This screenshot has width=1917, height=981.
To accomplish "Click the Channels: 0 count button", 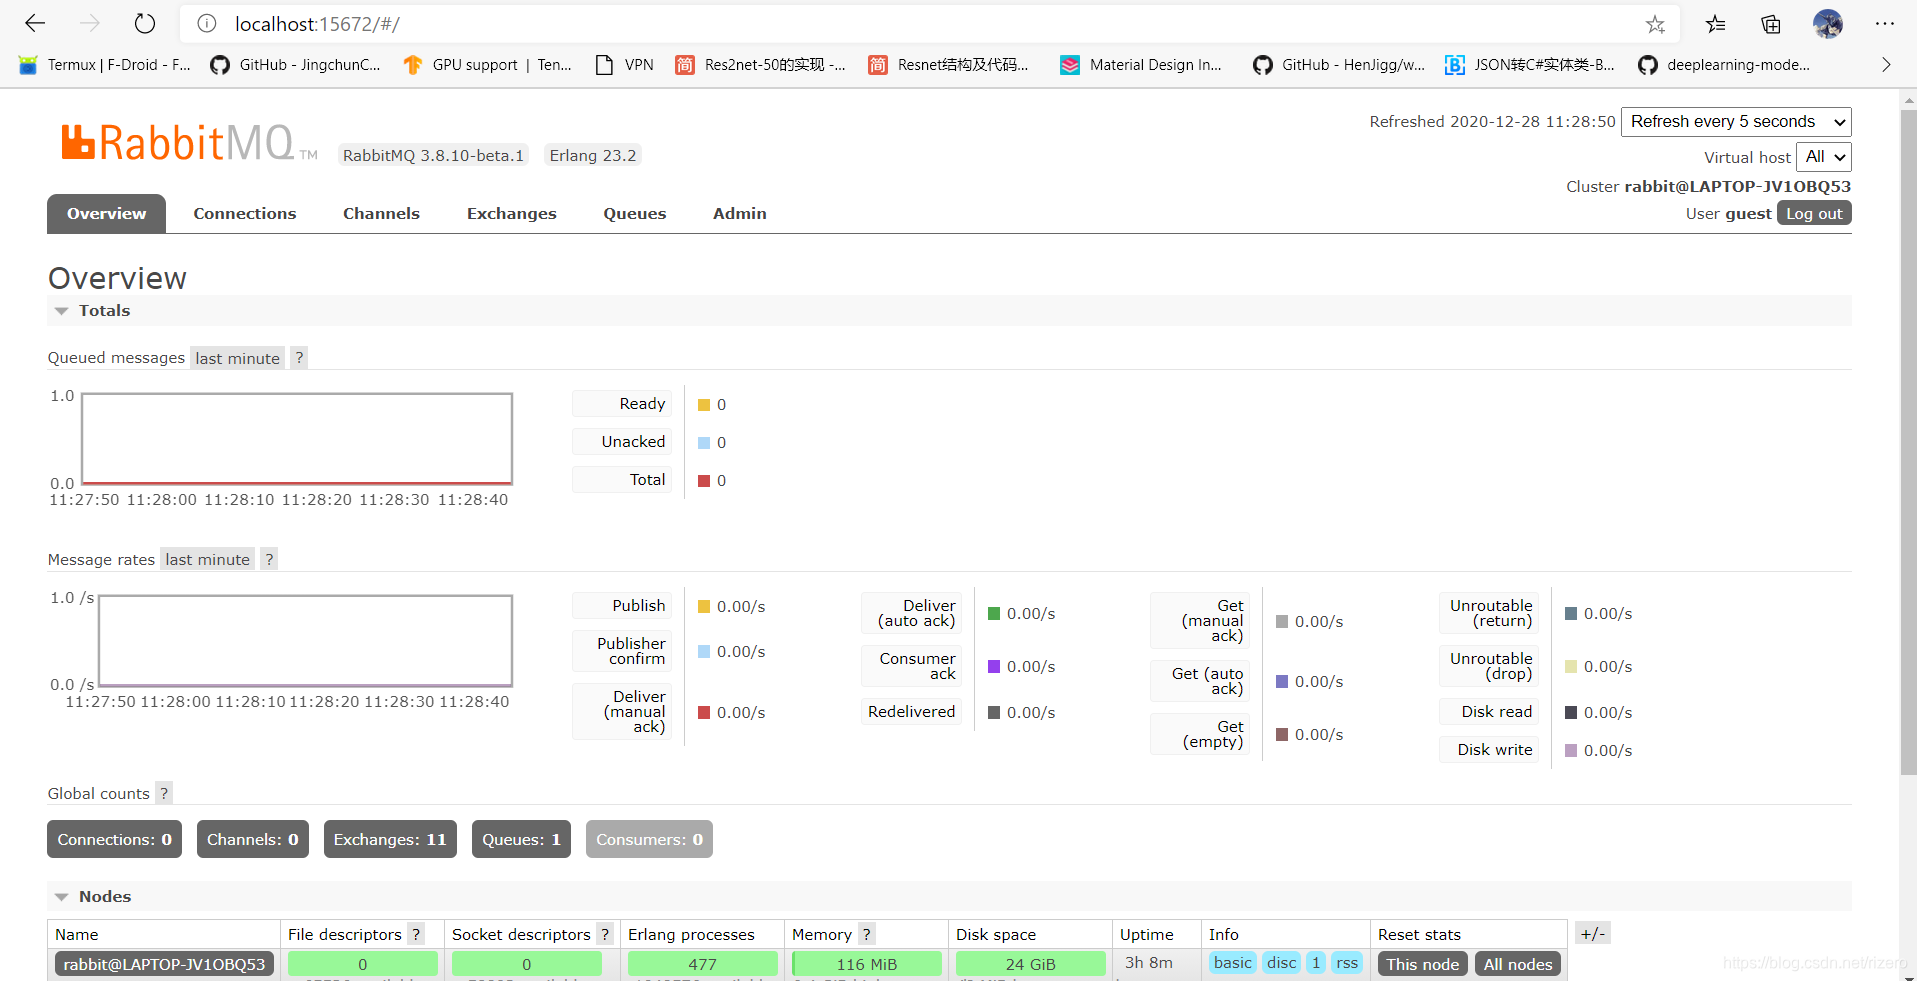I will [x=253, y=839].
